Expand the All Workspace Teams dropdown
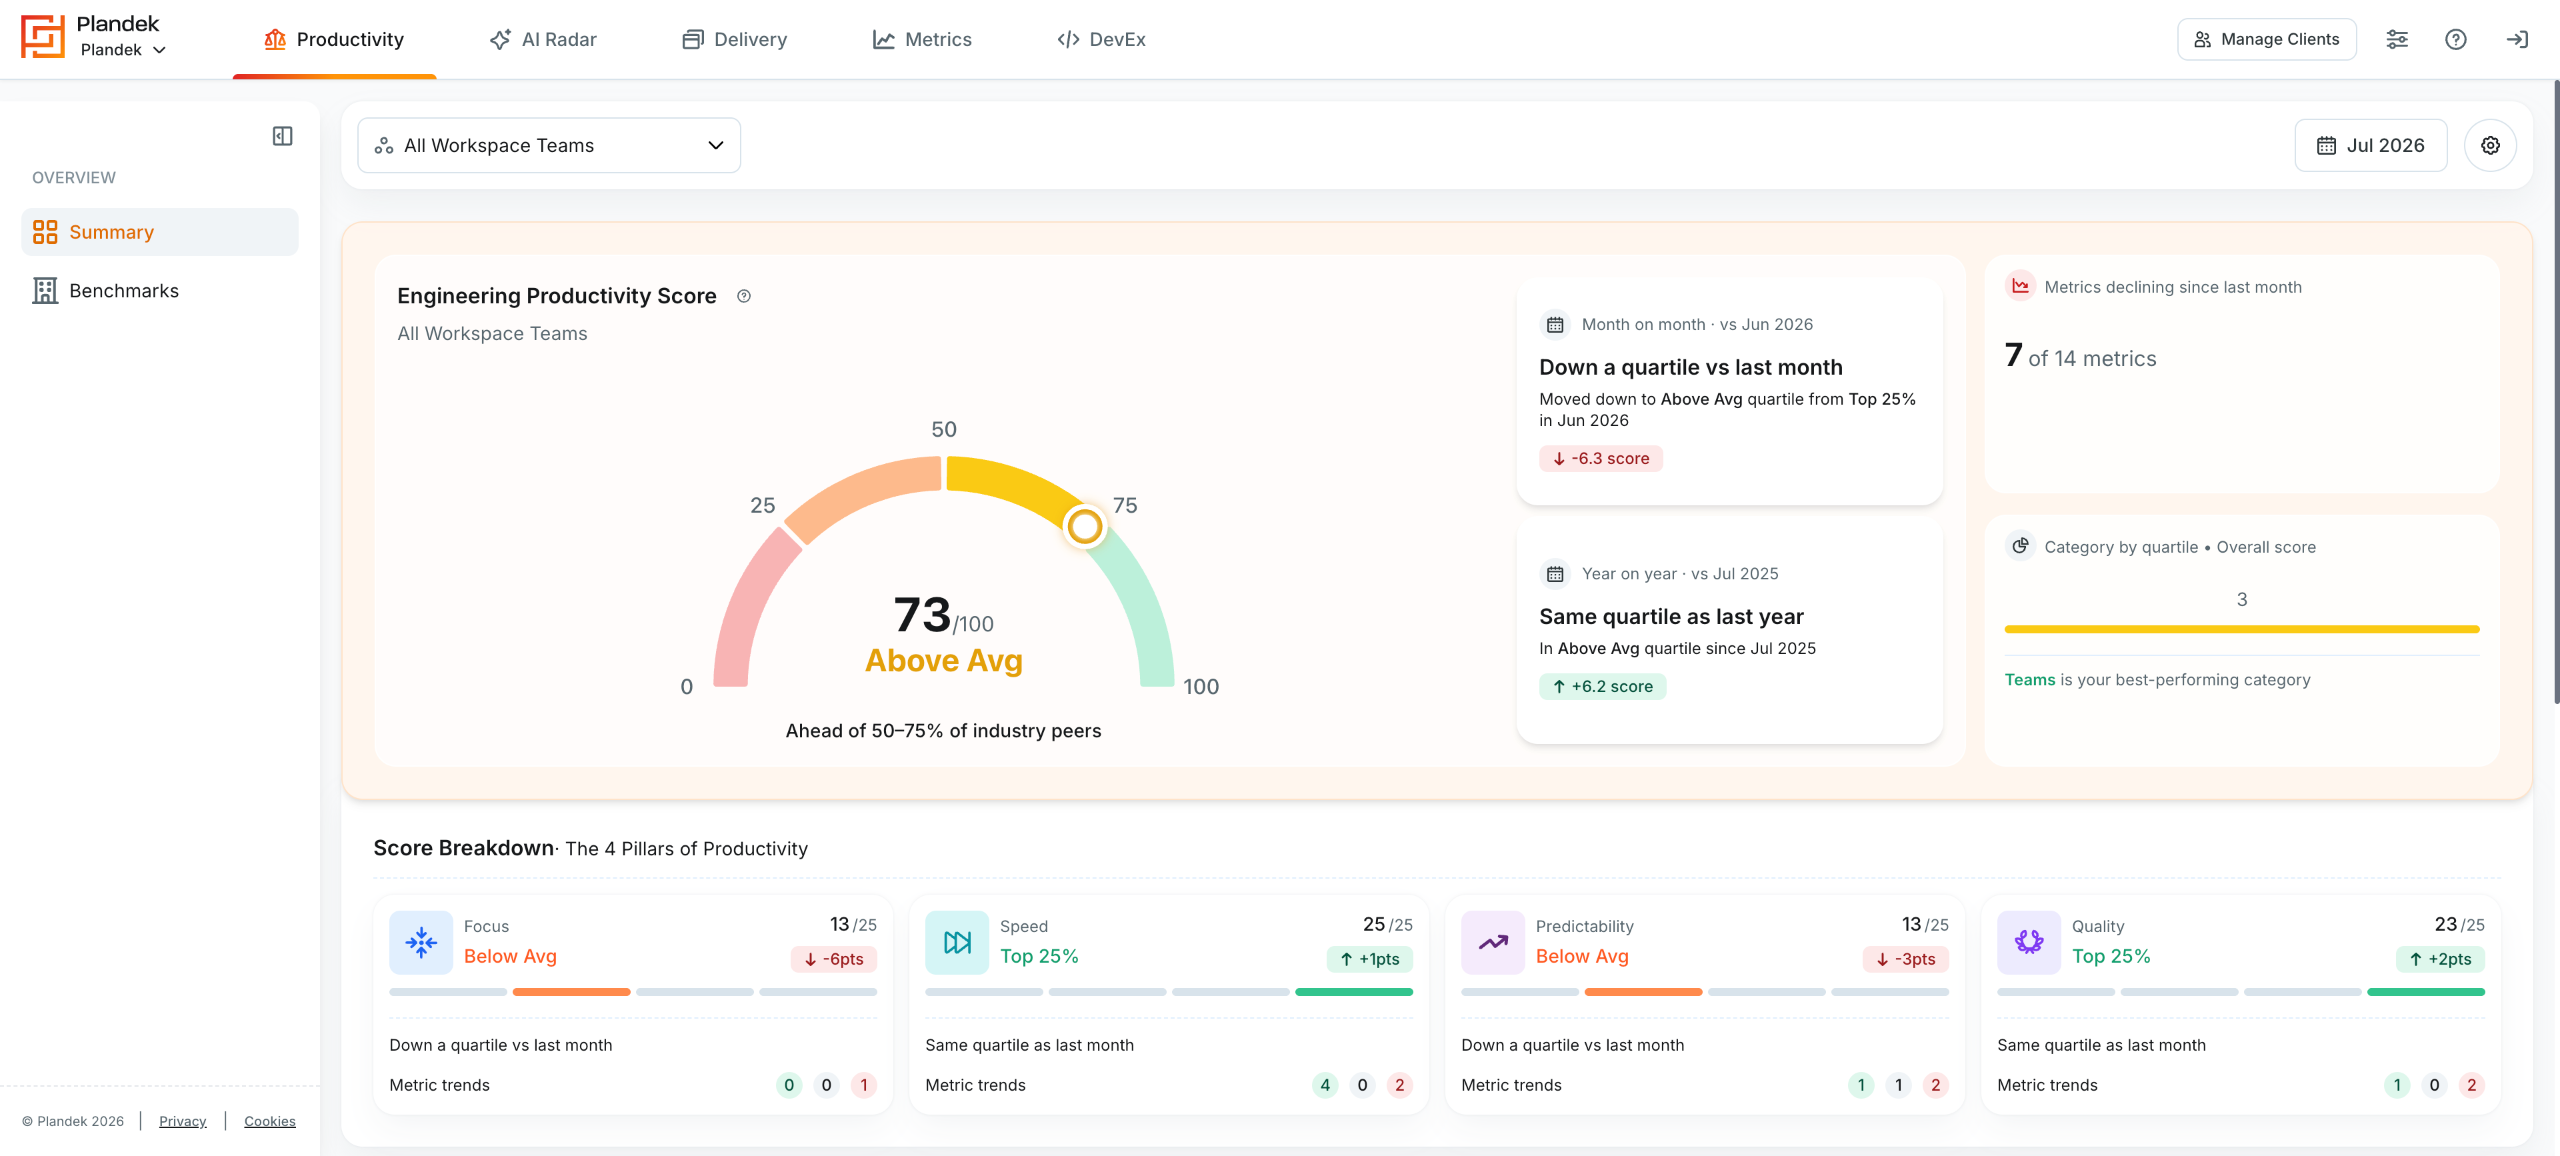The height and width of the screenshot is (1156, 2560). point(549,145)
